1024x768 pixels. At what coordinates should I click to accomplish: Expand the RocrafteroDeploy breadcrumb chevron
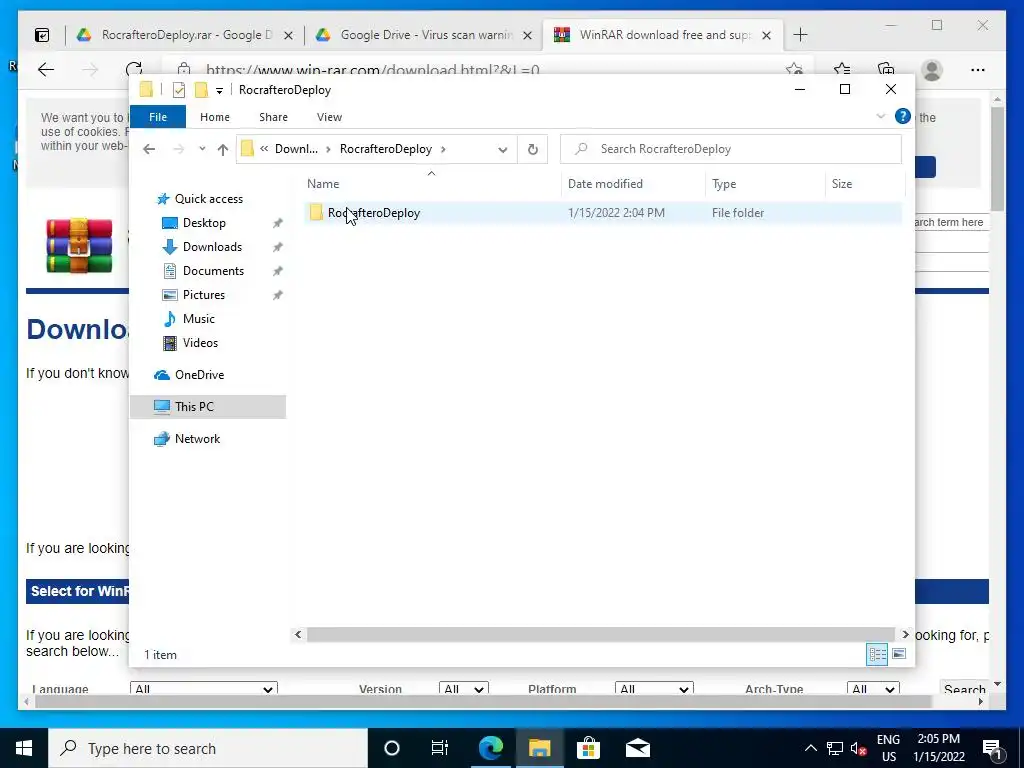tap(443, 150)
